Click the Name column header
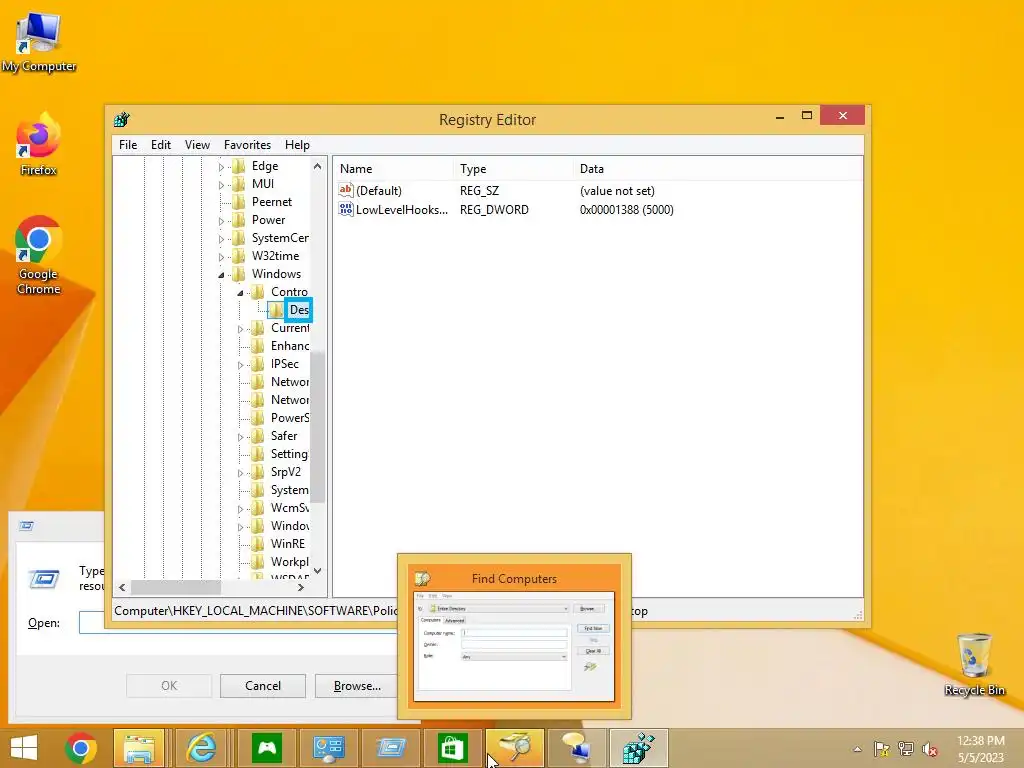This screenshot has width=1024, height=768. [393, 168]
